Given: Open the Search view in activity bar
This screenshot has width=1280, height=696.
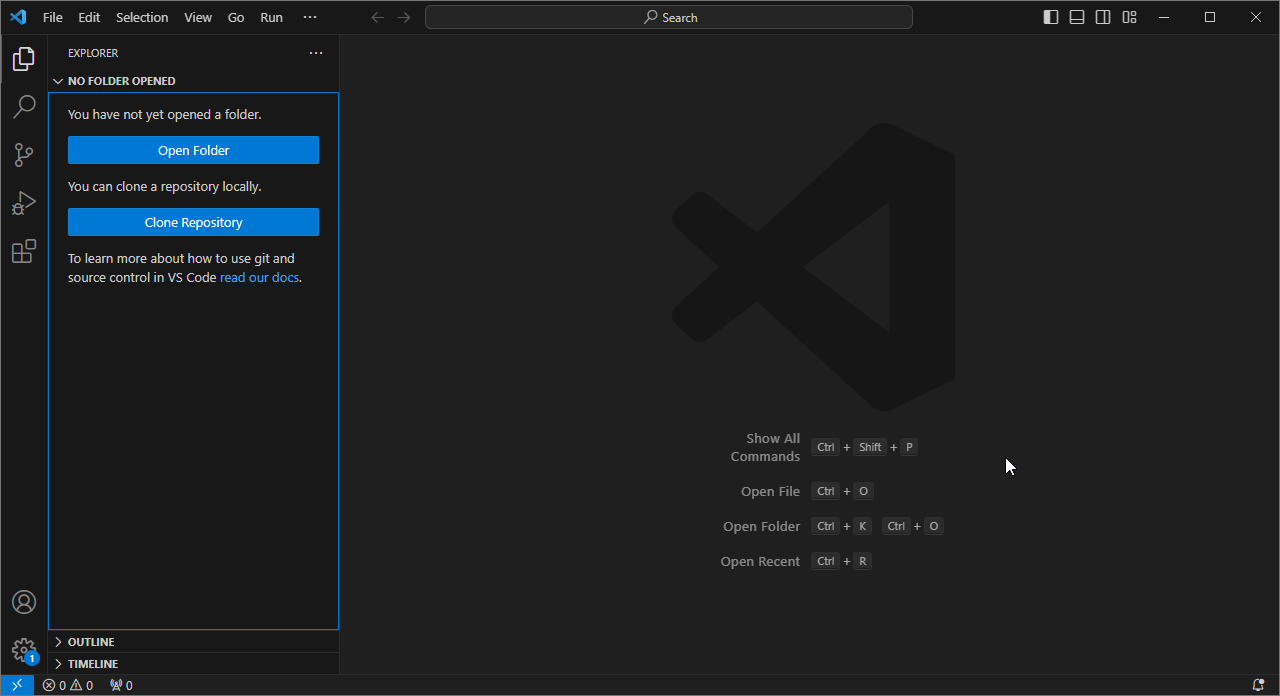Looking at the screenshot, I should pyautogui.click(x=24, y=107).
